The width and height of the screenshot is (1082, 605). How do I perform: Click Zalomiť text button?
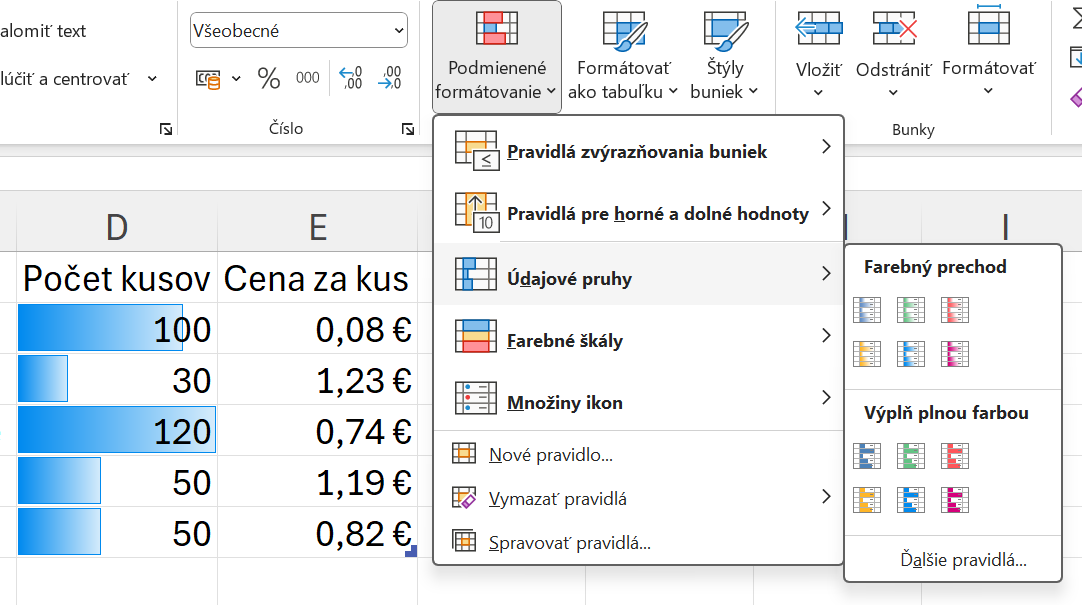pyautogui.click(x=43, y=30)
